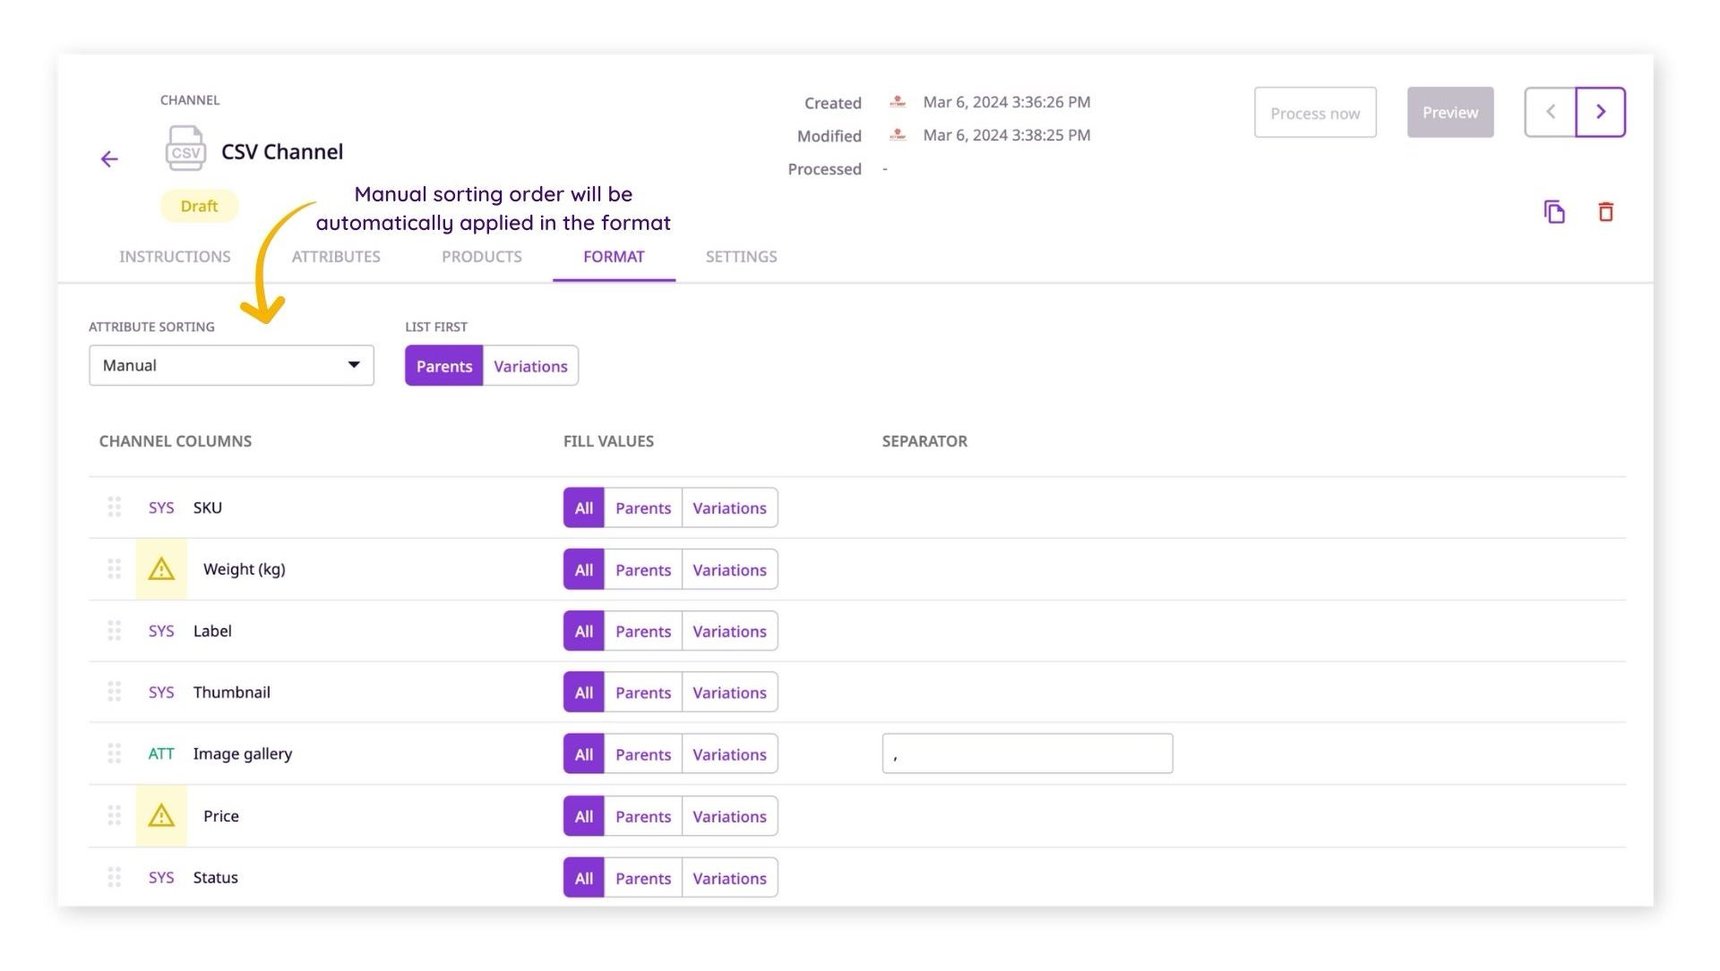Screen dimensions: 1720x971
Task: Open the Settings tab
Action: point(741,257)
